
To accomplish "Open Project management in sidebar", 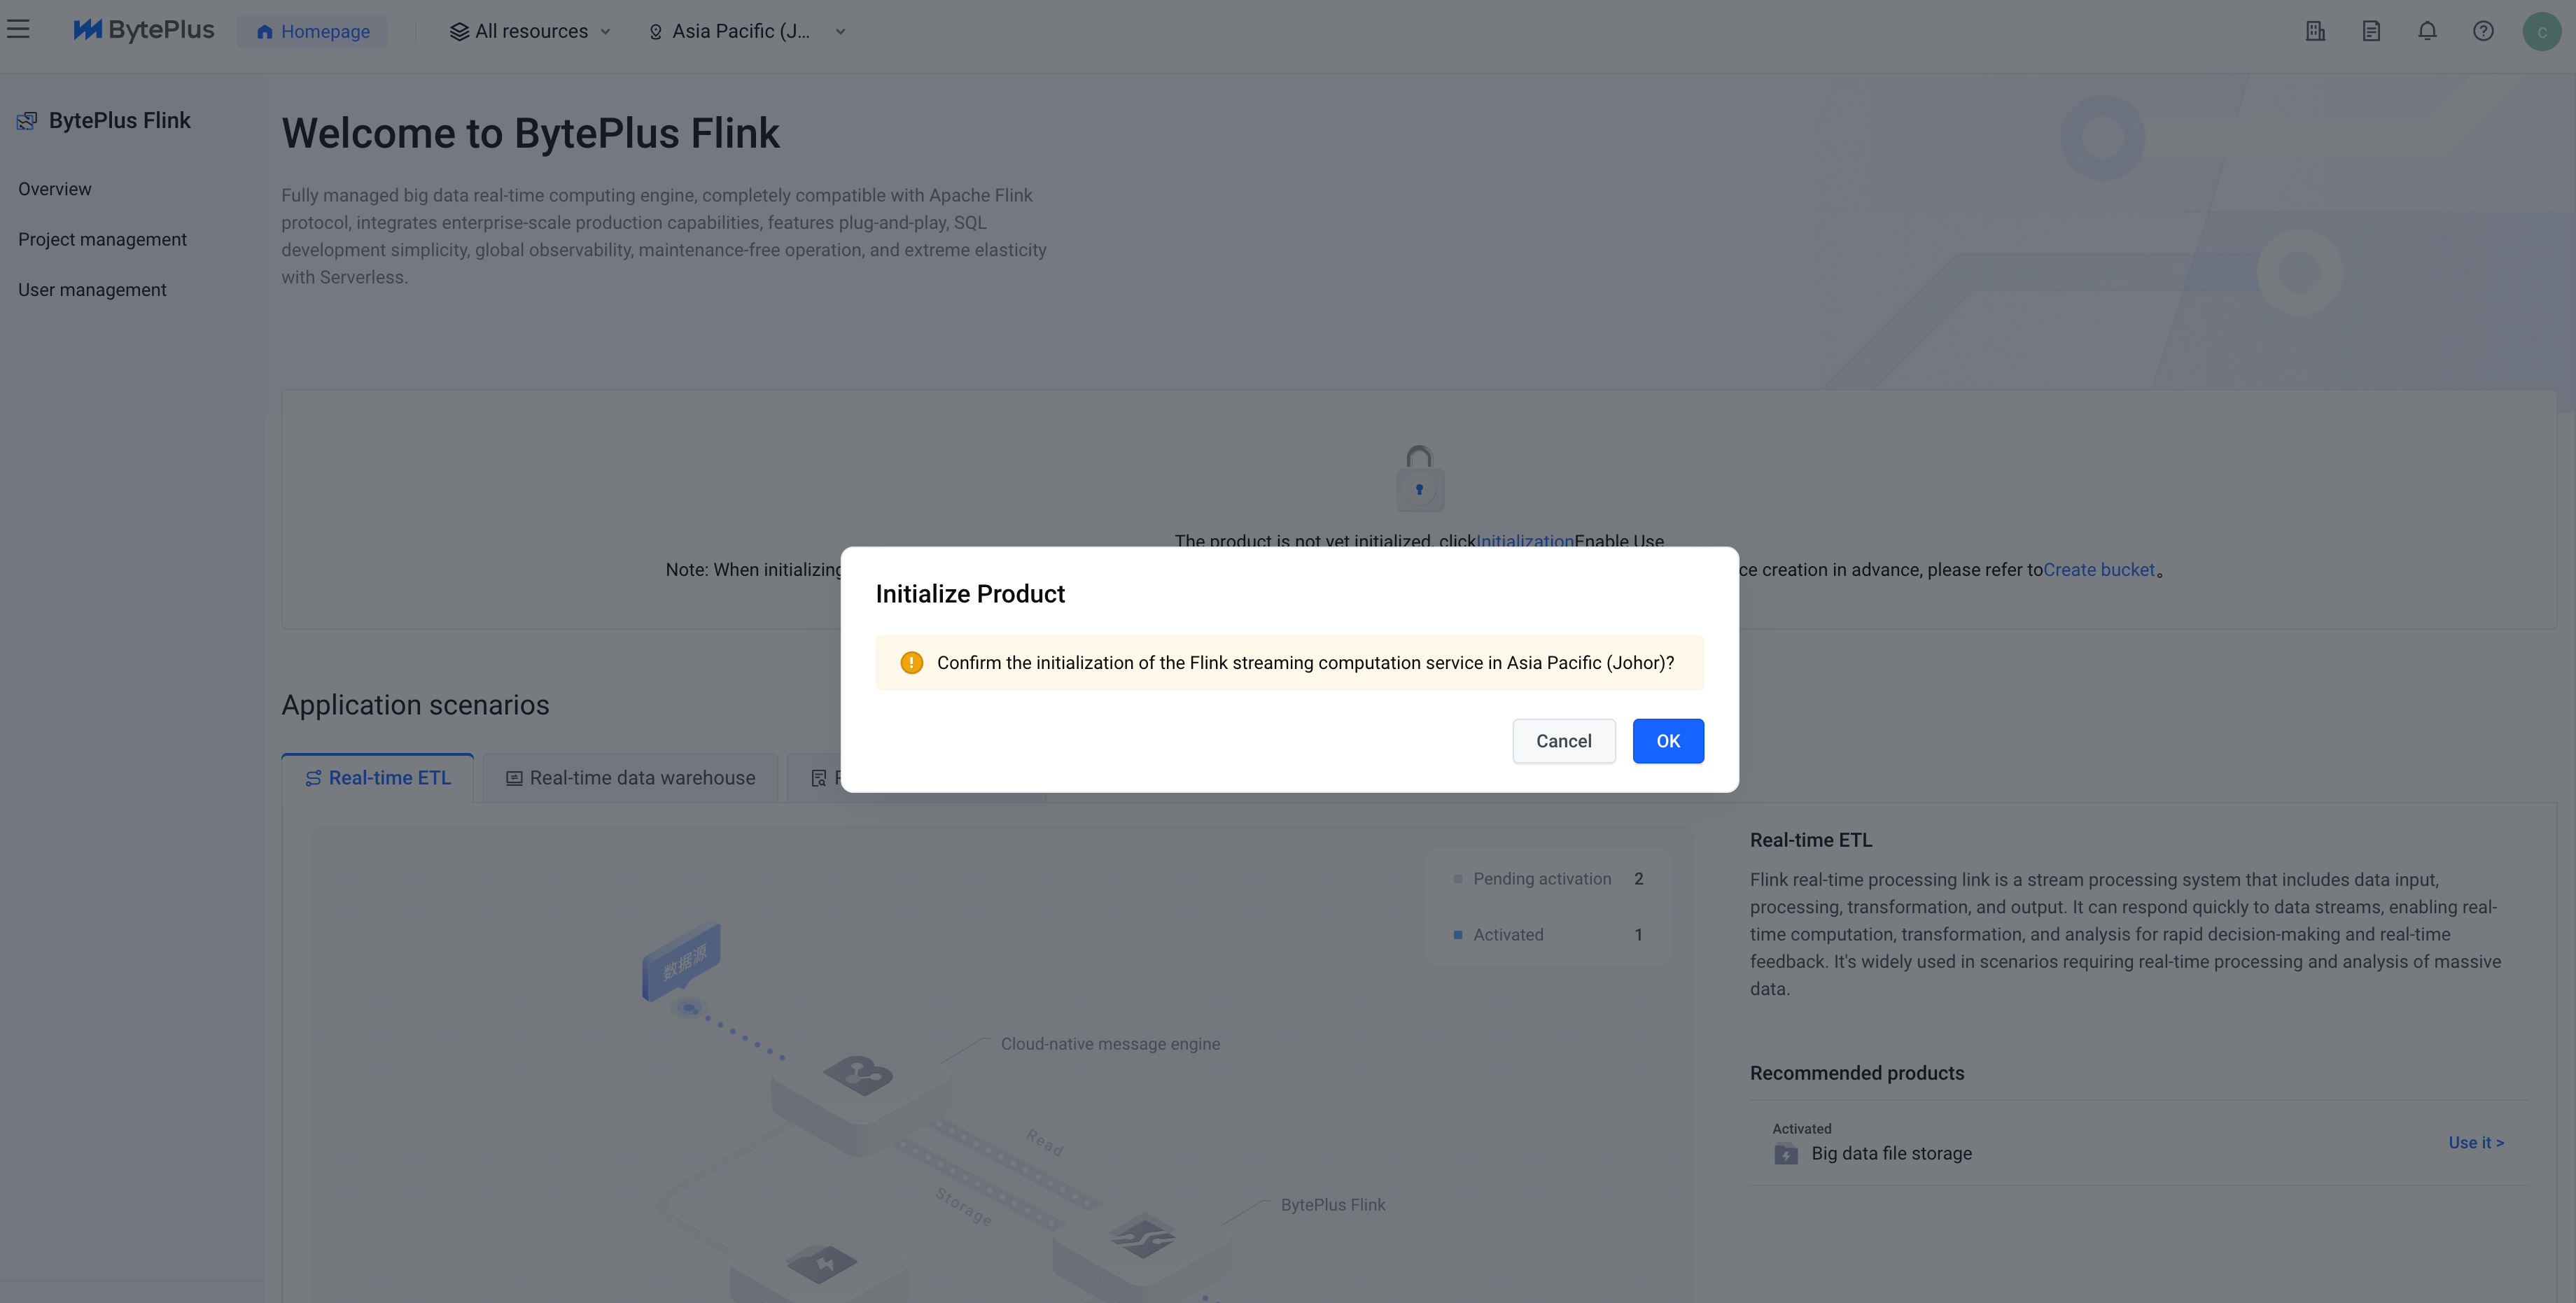I will coord(102,240).
